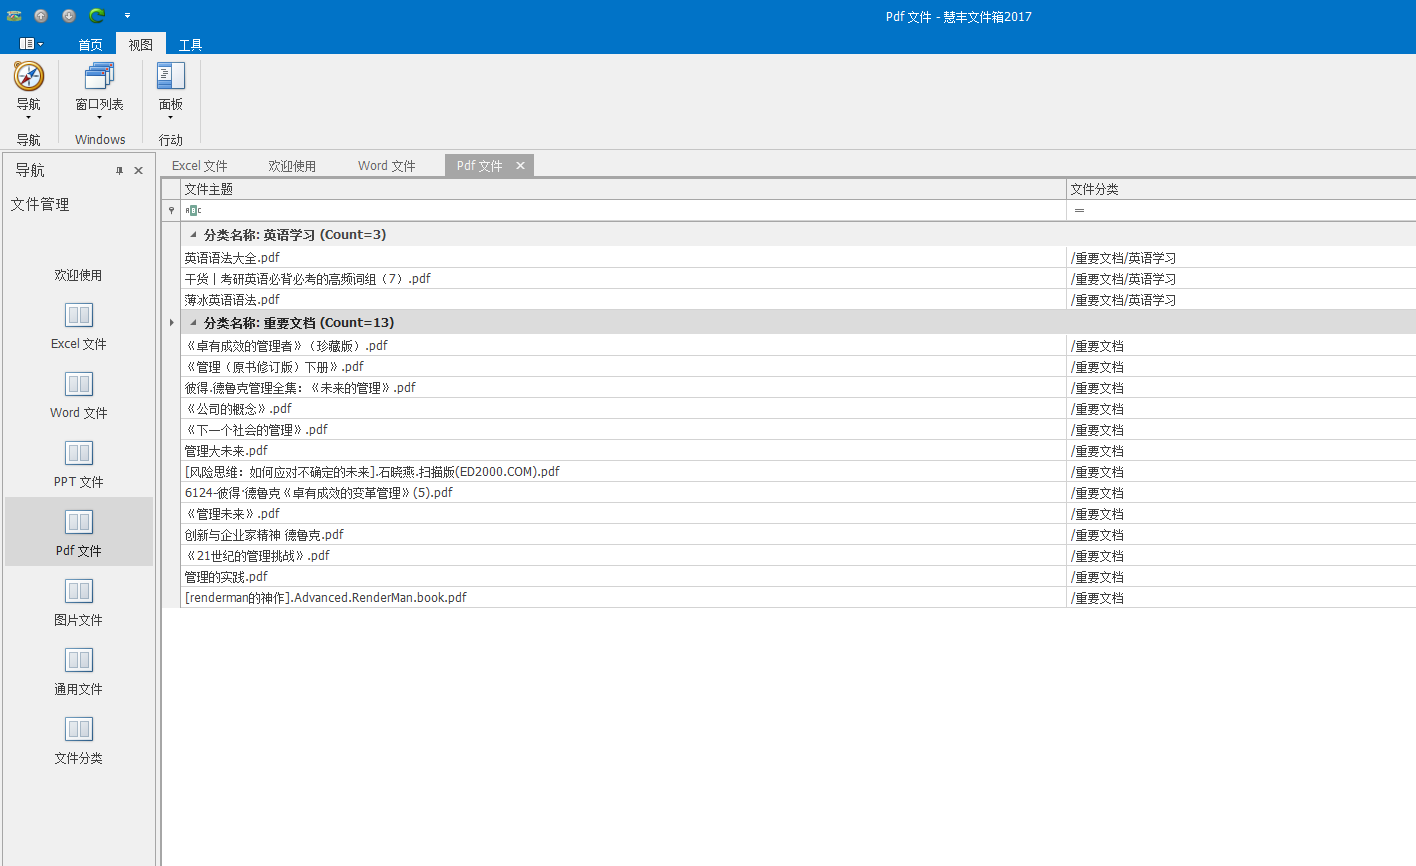Select row 创新与企业家精神 德鲁克.pdf
The image size is (1416, 866).
623,534
